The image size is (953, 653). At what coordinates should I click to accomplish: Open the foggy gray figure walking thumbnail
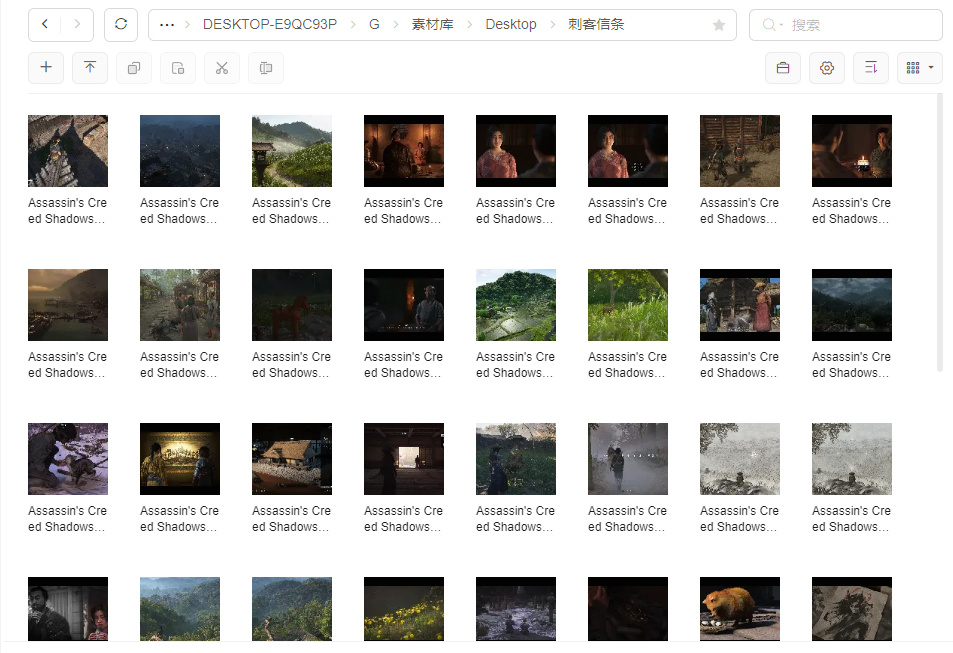point(628,459)
